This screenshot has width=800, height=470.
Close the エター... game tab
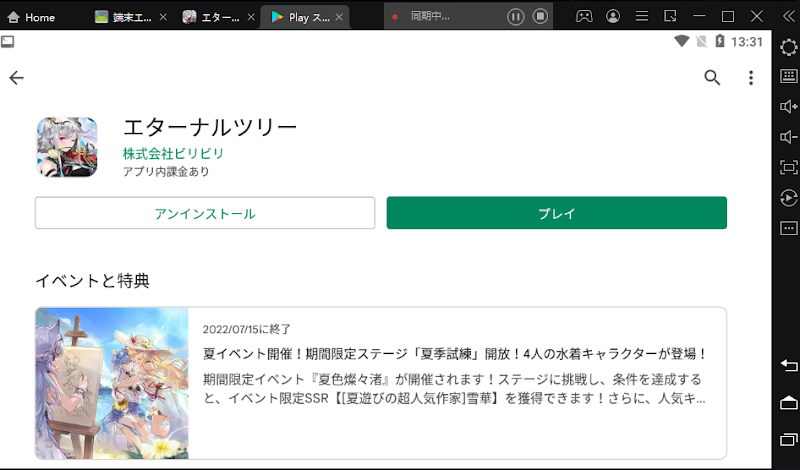251,17
